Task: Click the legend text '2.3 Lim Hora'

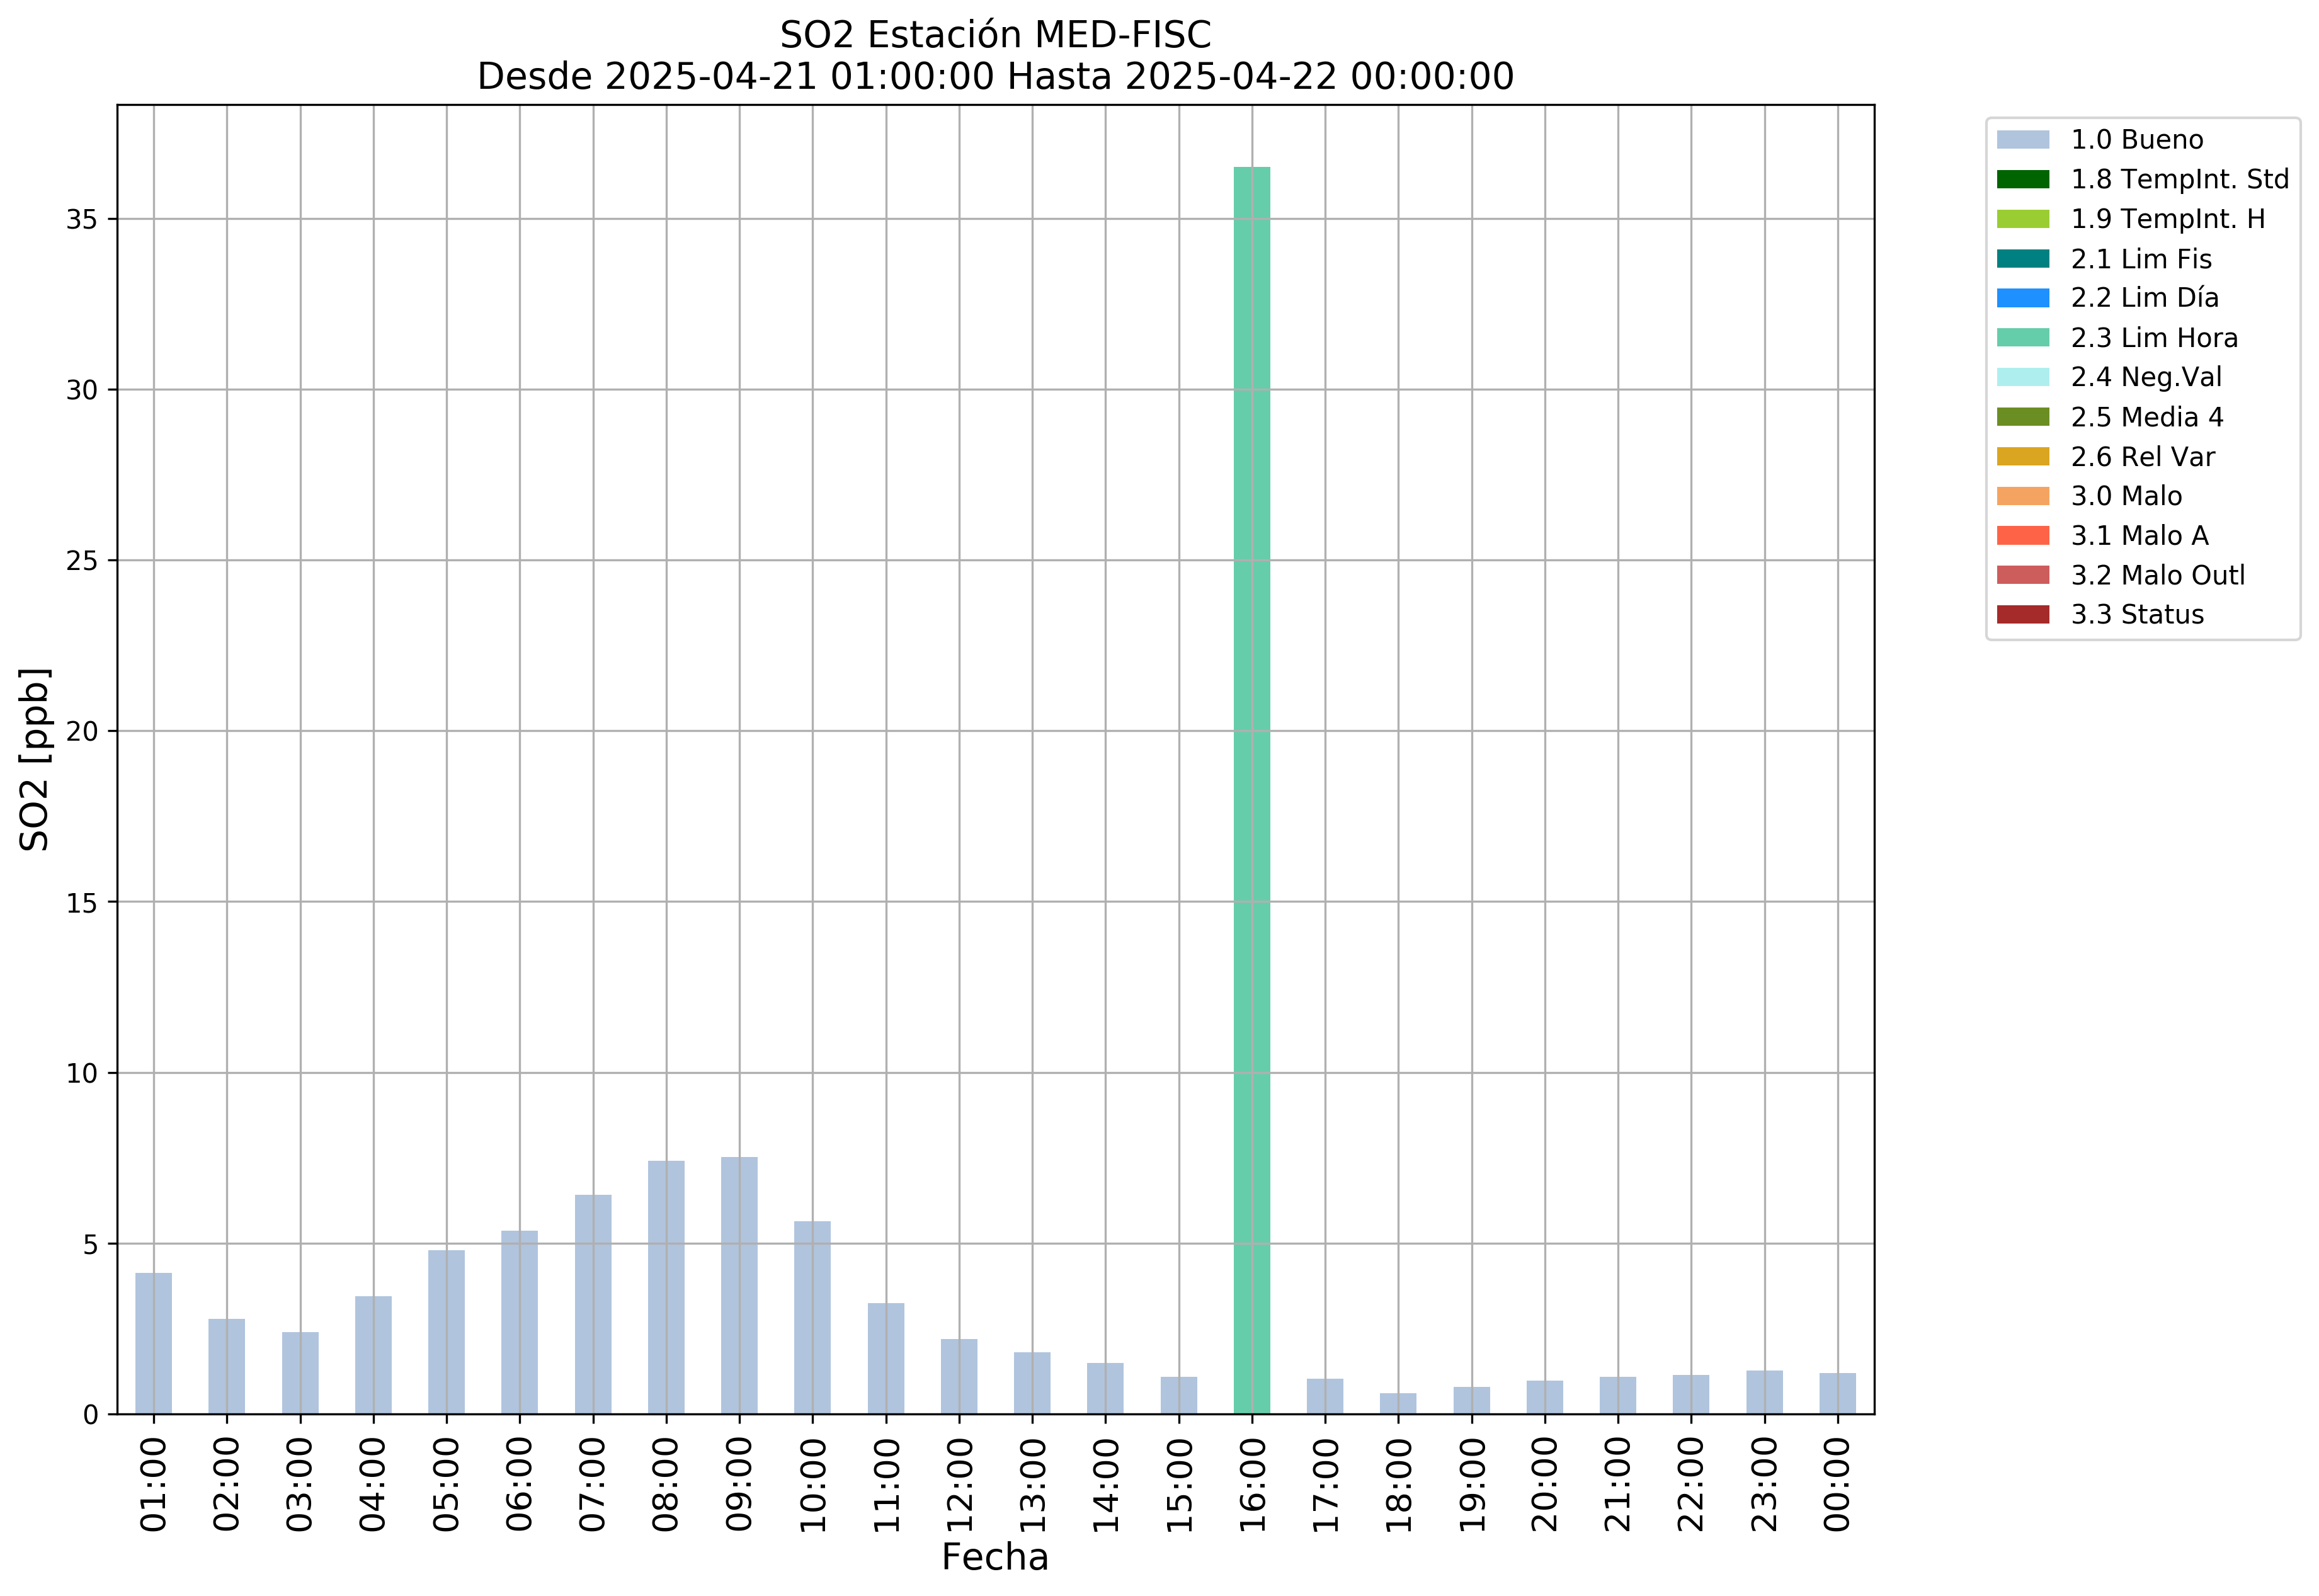Action: 2154,338
